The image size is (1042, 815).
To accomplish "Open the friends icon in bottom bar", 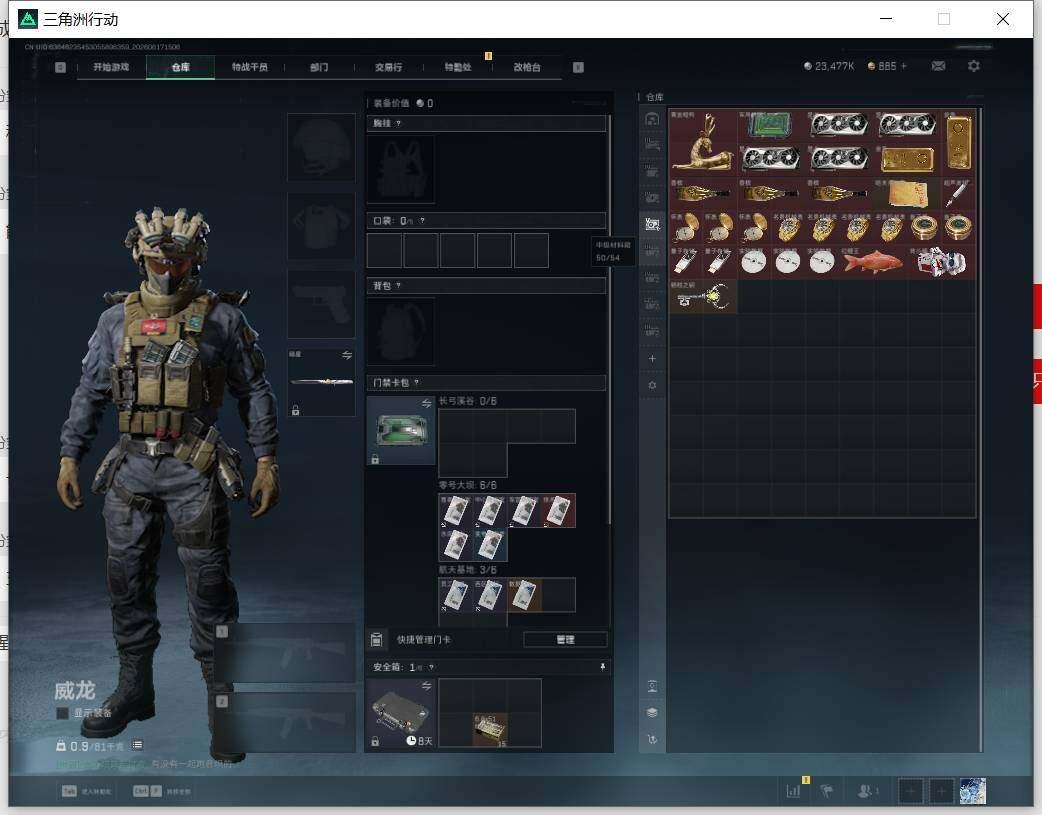I will 866,791.
